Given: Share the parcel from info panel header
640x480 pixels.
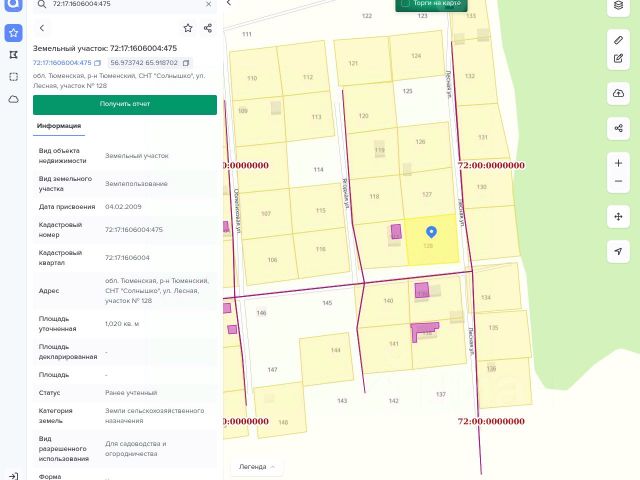Looking at the screenshot, I should (208, 28).
